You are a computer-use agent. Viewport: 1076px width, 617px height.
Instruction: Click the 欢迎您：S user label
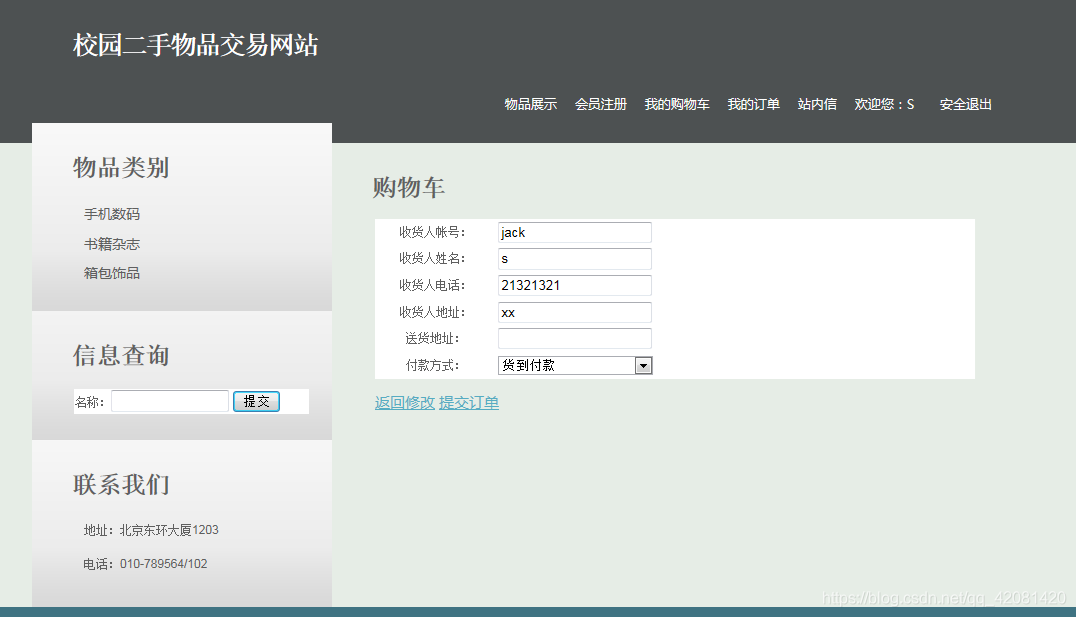coord(884,104)
